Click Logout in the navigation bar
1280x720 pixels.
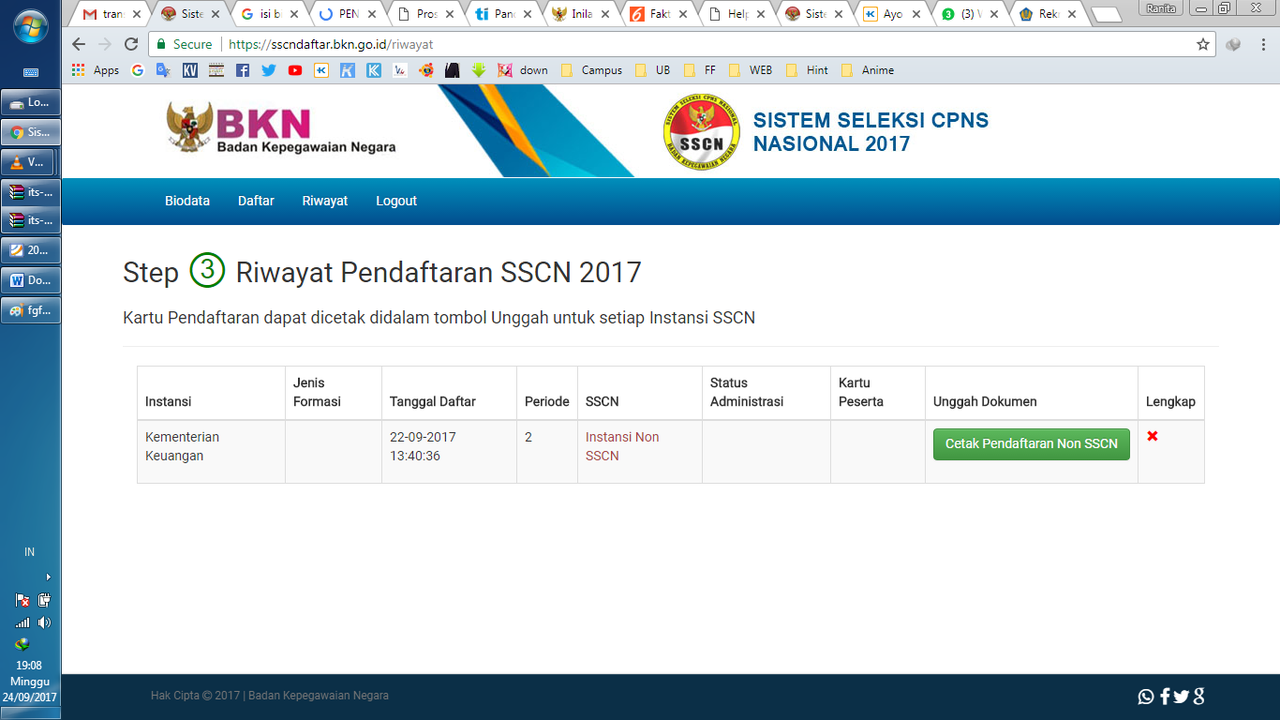[x=396, y=201]
